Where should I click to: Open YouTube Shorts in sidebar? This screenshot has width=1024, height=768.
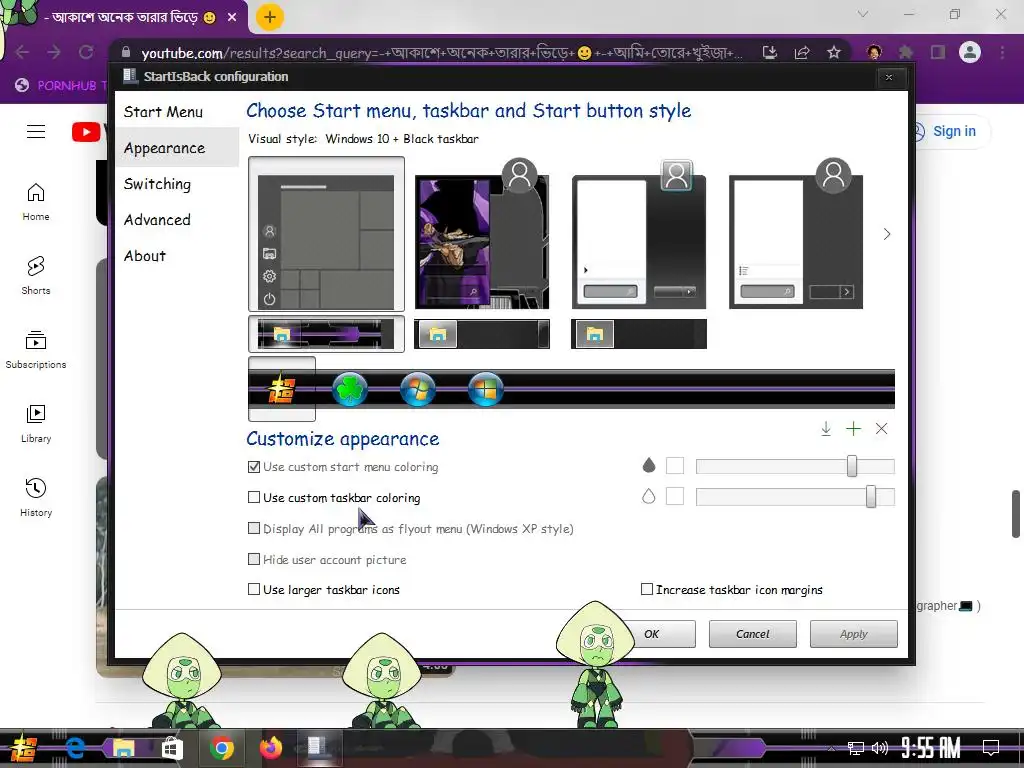36,276
